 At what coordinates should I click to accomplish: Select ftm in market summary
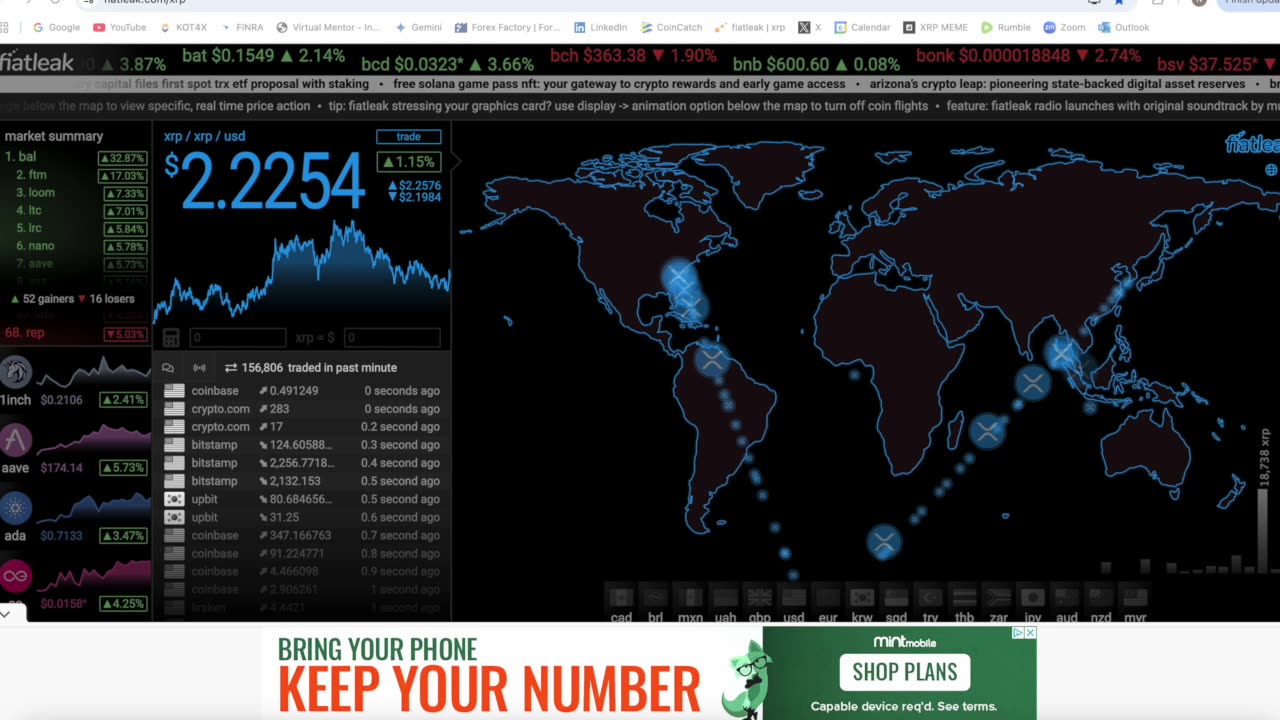pos(75,175)
